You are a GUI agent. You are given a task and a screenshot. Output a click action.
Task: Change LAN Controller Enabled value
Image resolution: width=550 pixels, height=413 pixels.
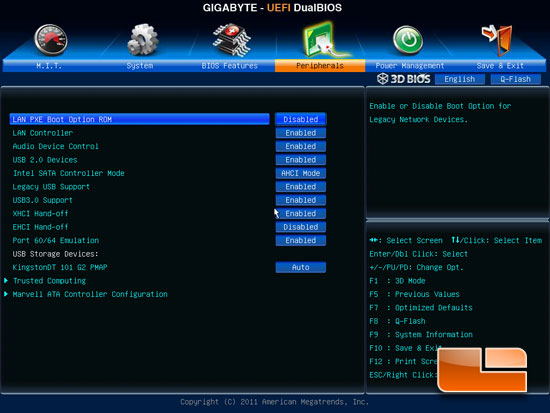click(301, 133)
